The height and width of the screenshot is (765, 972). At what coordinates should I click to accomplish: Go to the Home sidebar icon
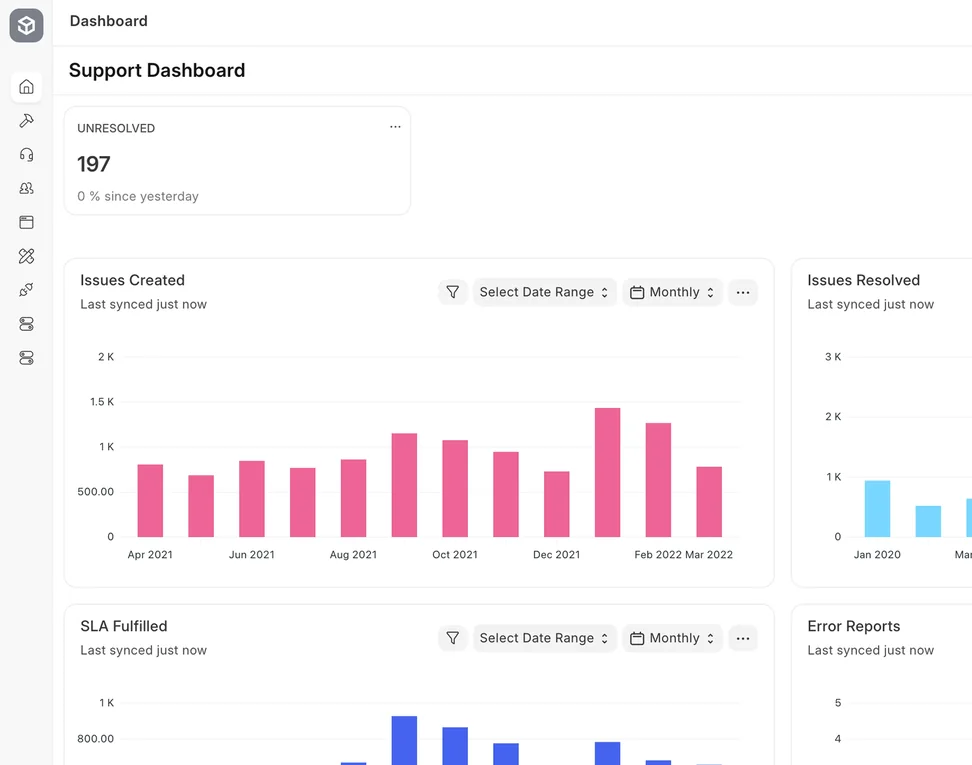click(x=26, y=87)
